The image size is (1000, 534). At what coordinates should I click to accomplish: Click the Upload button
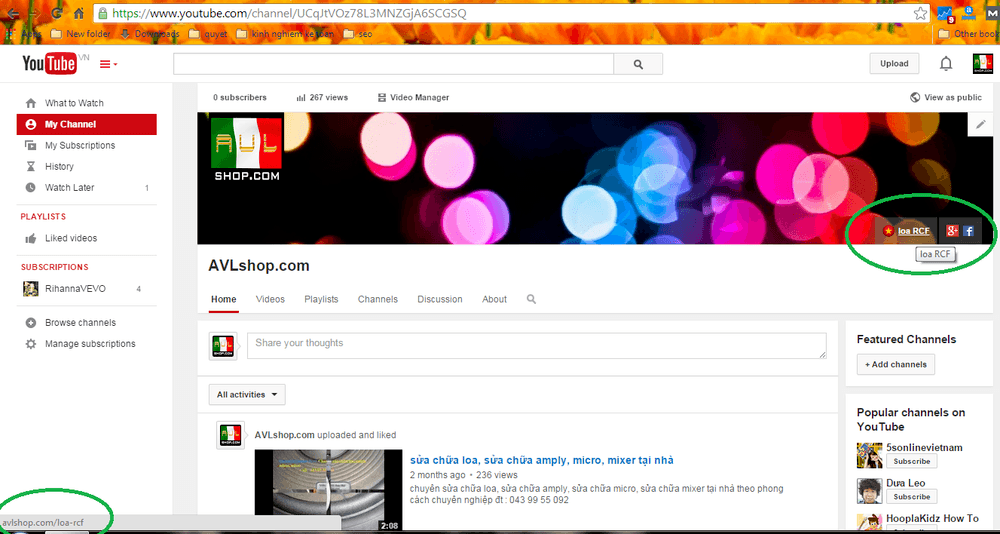pos(894,64)
